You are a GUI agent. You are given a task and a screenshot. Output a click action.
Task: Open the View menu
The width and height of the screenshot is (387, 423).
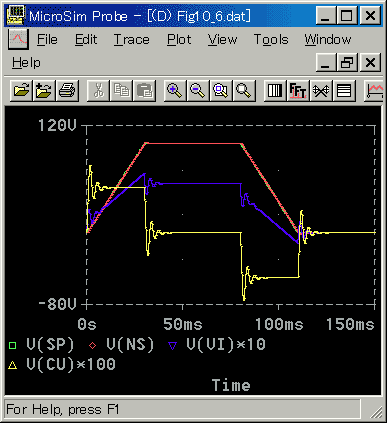(x=222, y=40)
